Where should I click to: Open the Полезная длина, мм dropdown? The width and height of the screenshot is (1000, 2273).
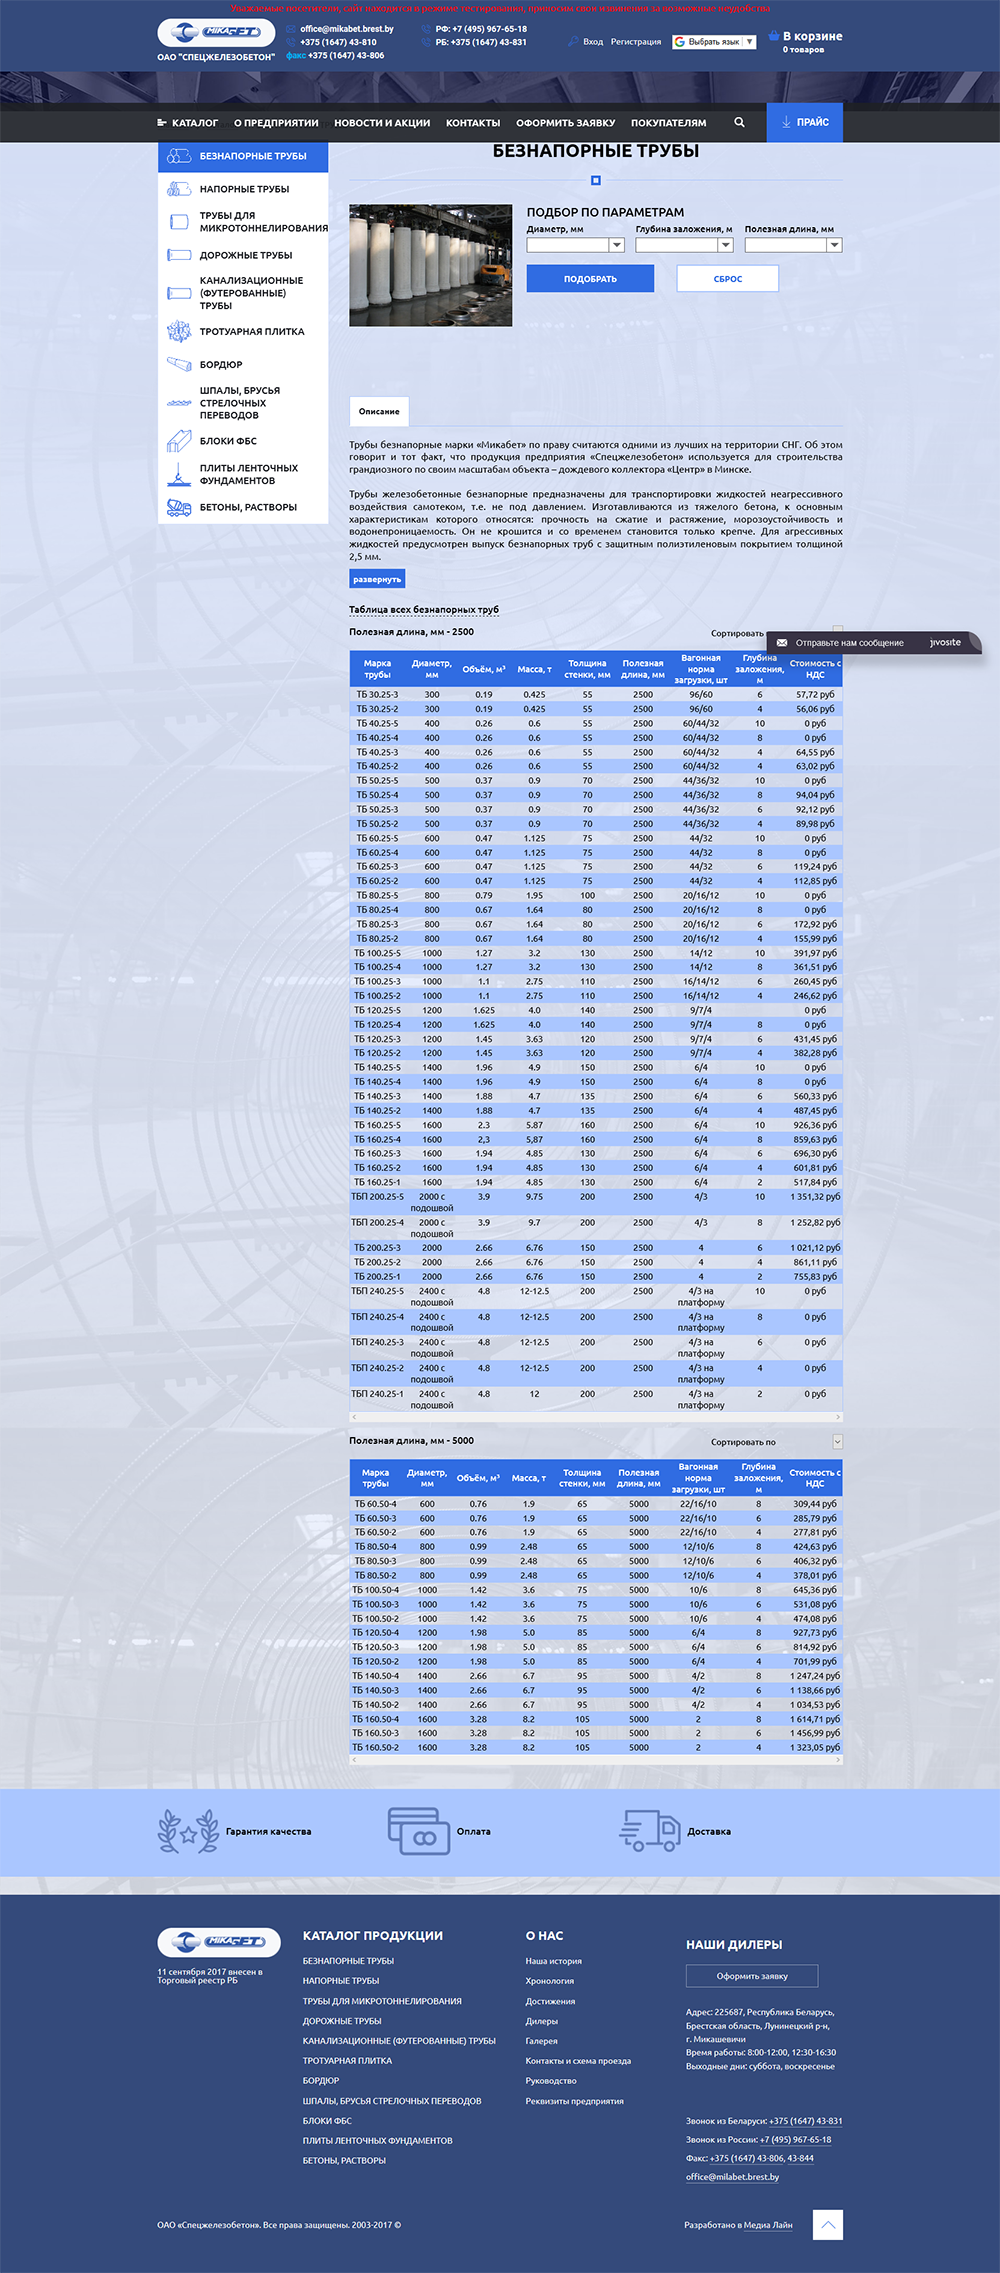793,245
